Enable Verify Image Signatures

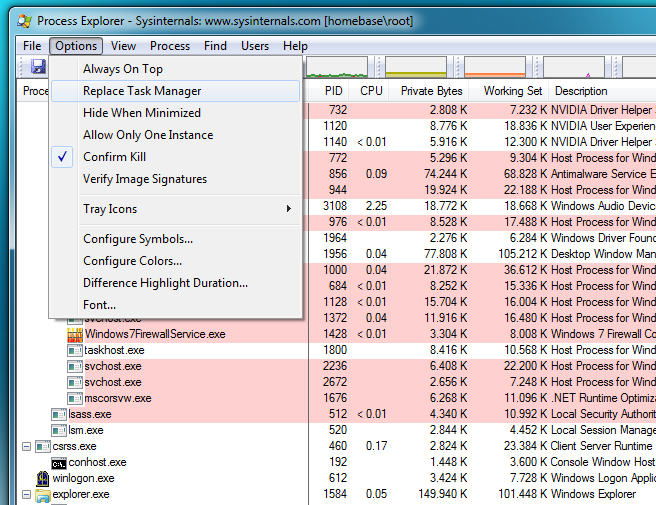pyautogui.click(x=175, y=179)
